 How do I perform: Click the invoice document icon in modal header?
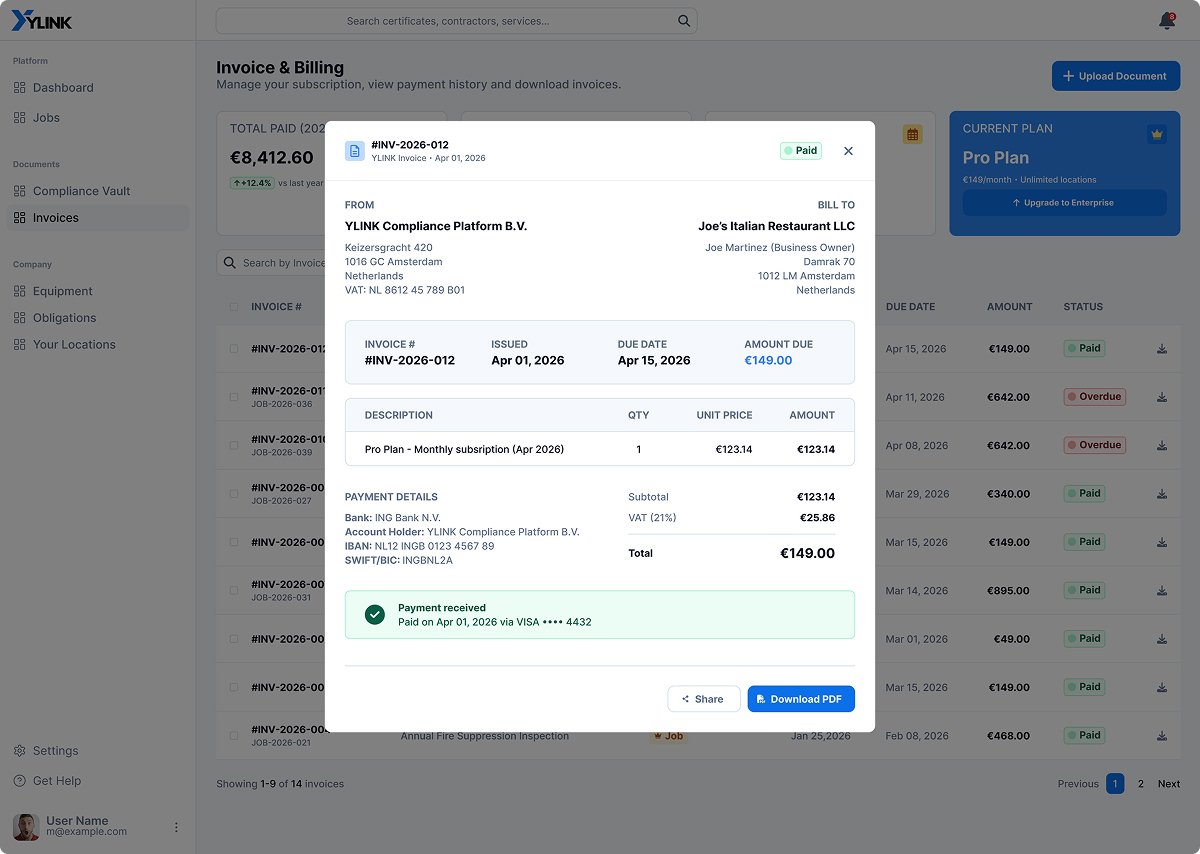click(355, 151)
